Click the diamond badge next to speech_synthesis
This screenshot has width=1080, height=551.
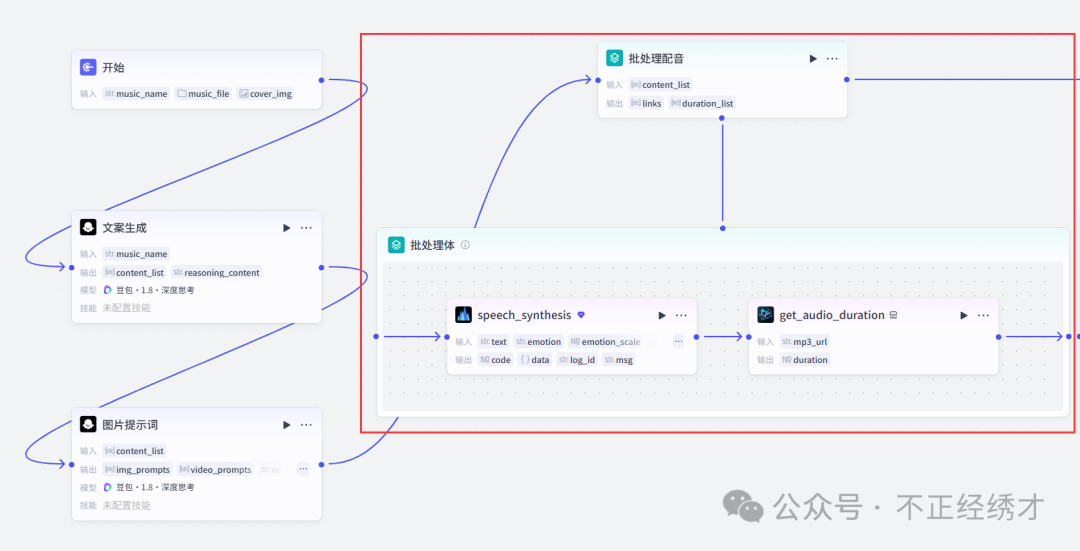[581, 315]
